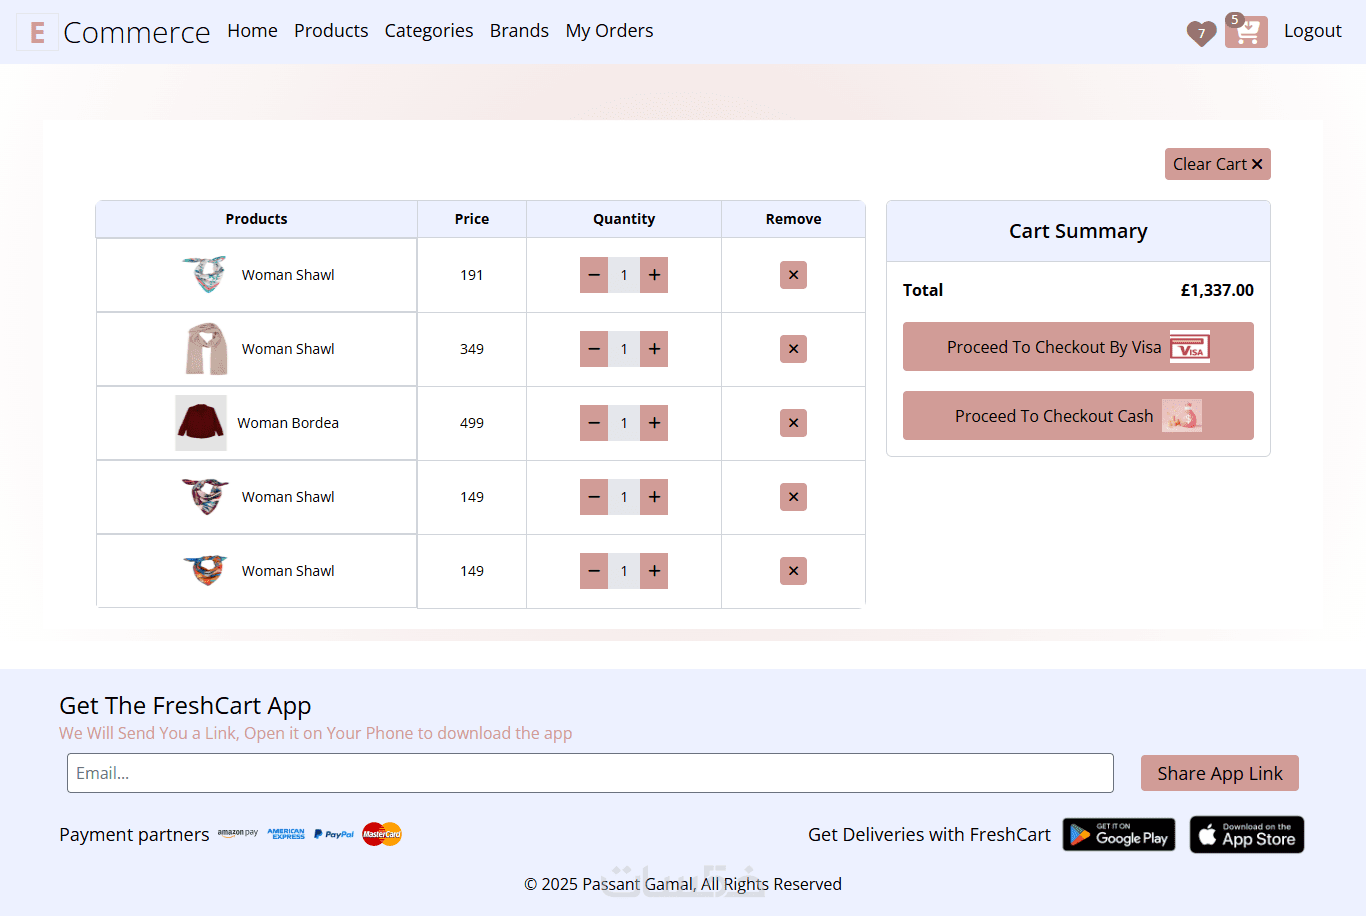
Task: Open the Woman Bordea product thumbnail
Action: coord(201,423)
